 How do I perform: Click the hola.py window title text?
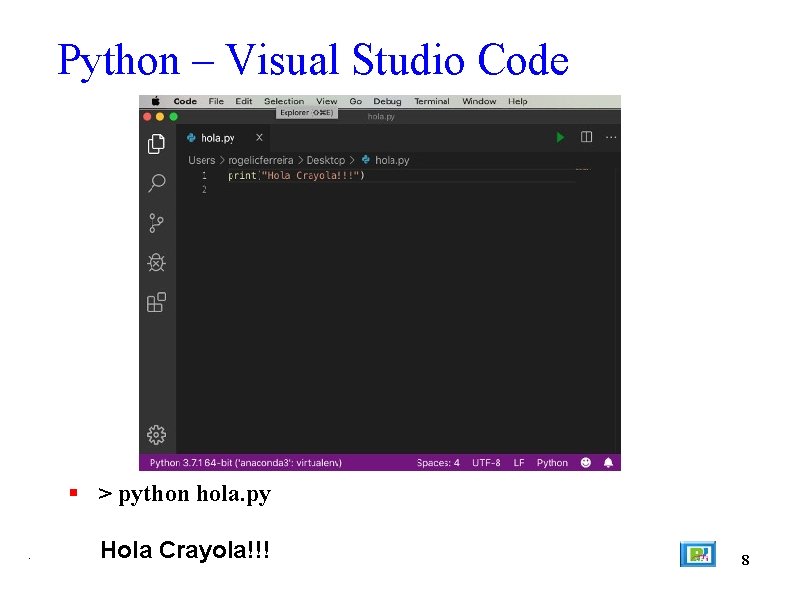[381, 116]
